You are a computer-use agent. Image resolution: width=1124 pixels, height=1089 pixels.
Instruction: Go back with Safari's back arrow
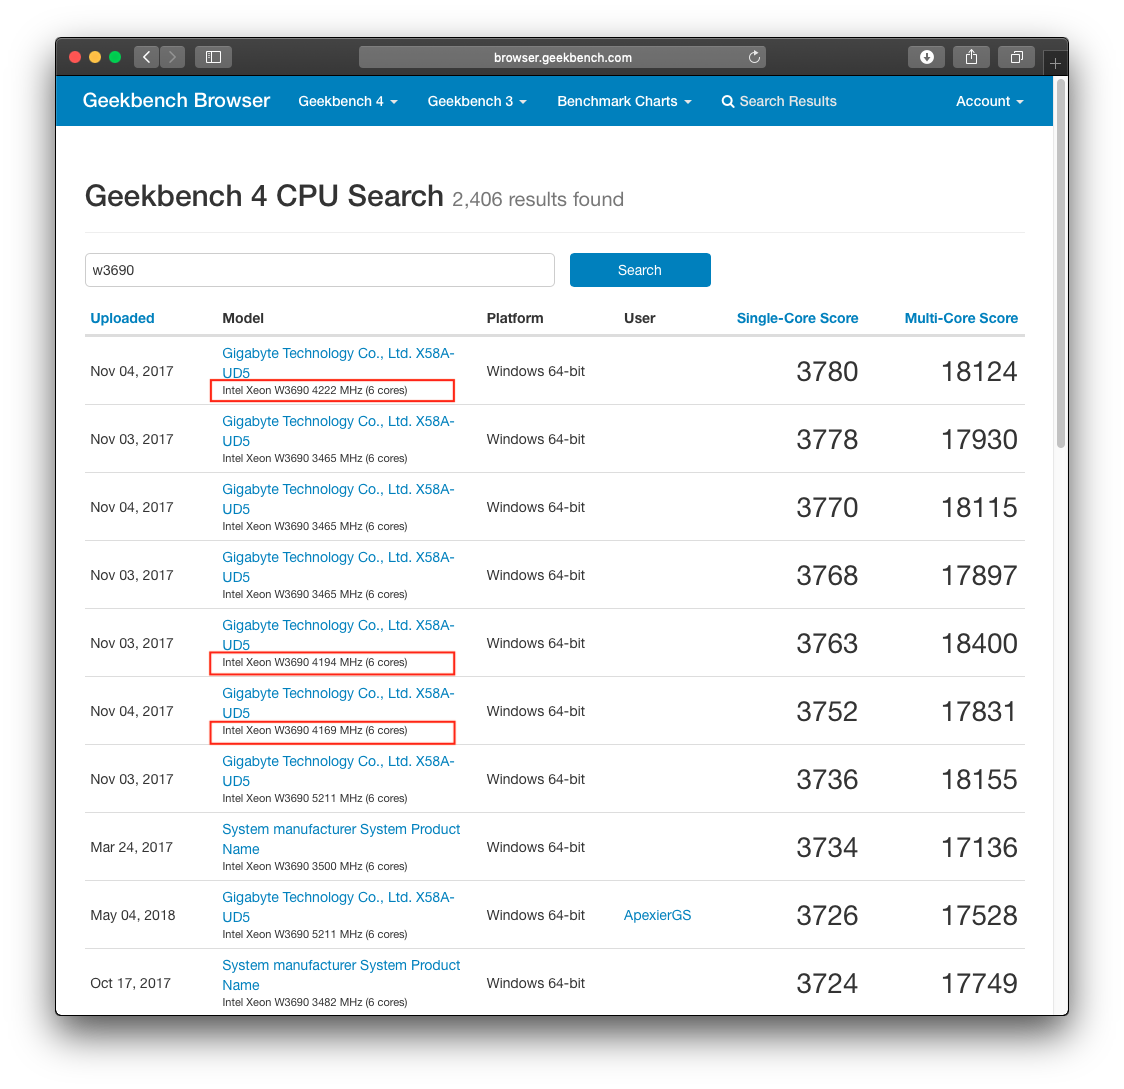pyautogui.click(x=146, y=57)
